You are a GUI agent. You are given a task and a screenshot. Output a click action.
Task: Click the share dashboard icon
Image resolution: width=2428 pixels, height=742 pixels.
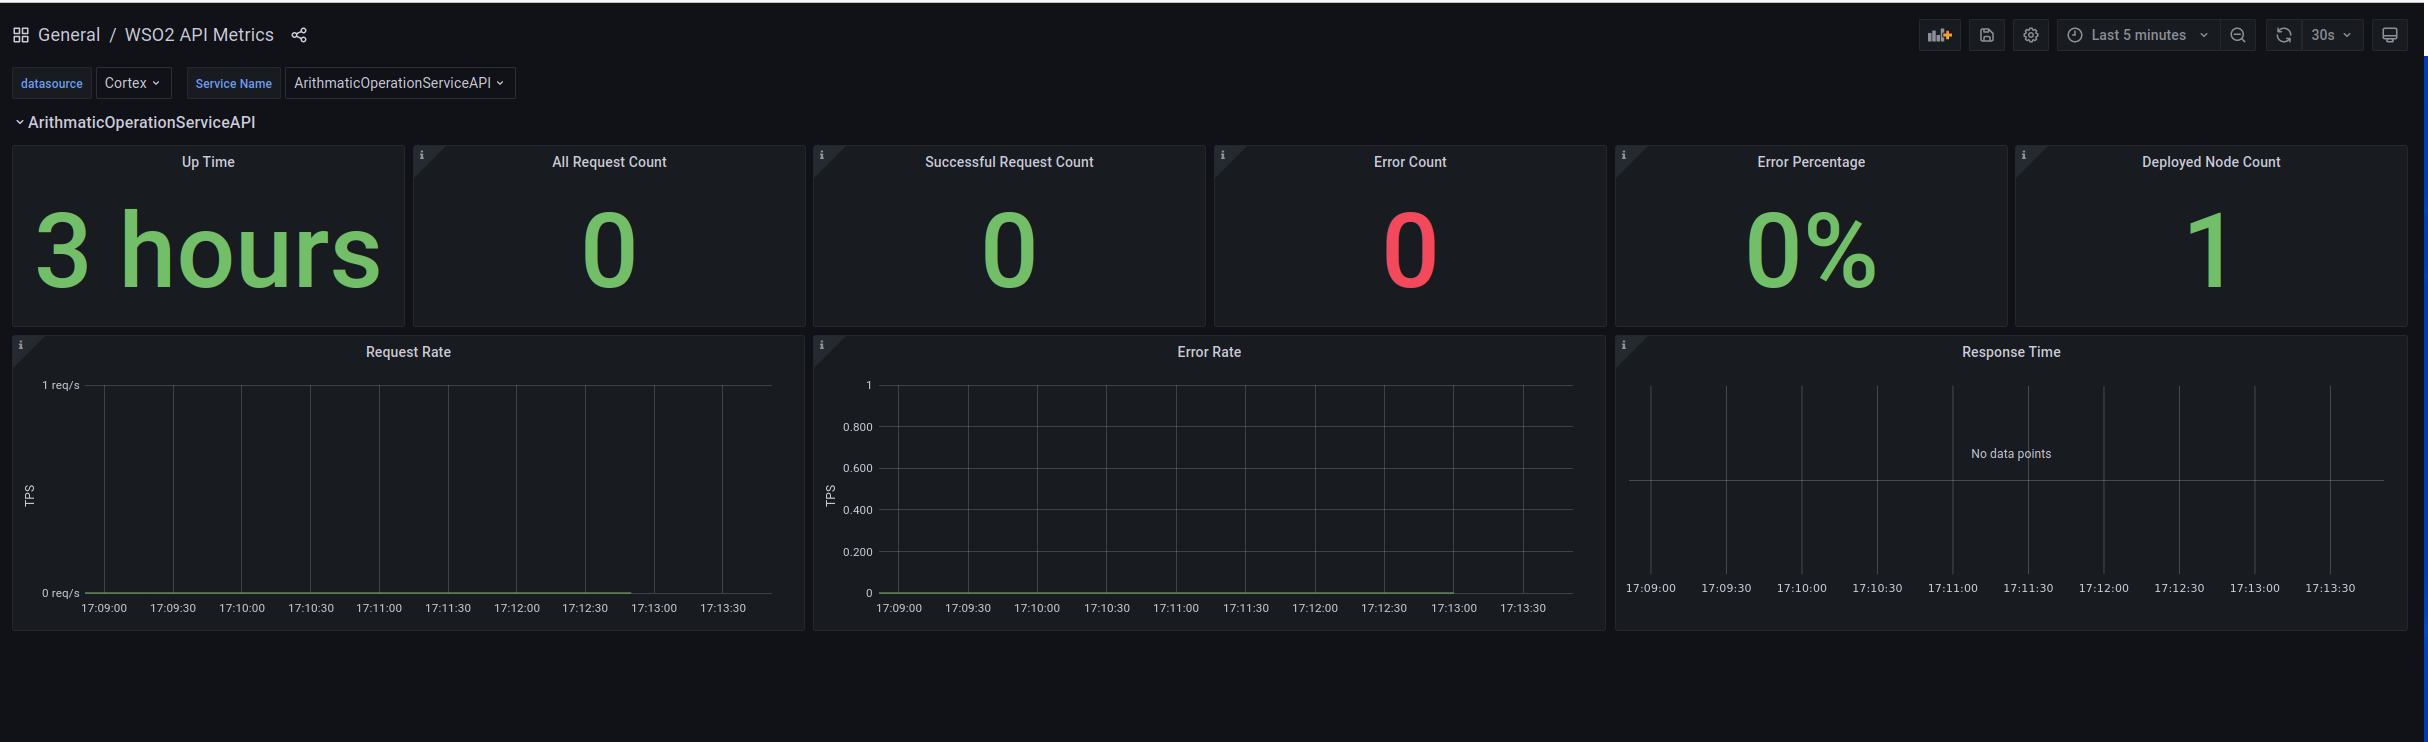299,35
